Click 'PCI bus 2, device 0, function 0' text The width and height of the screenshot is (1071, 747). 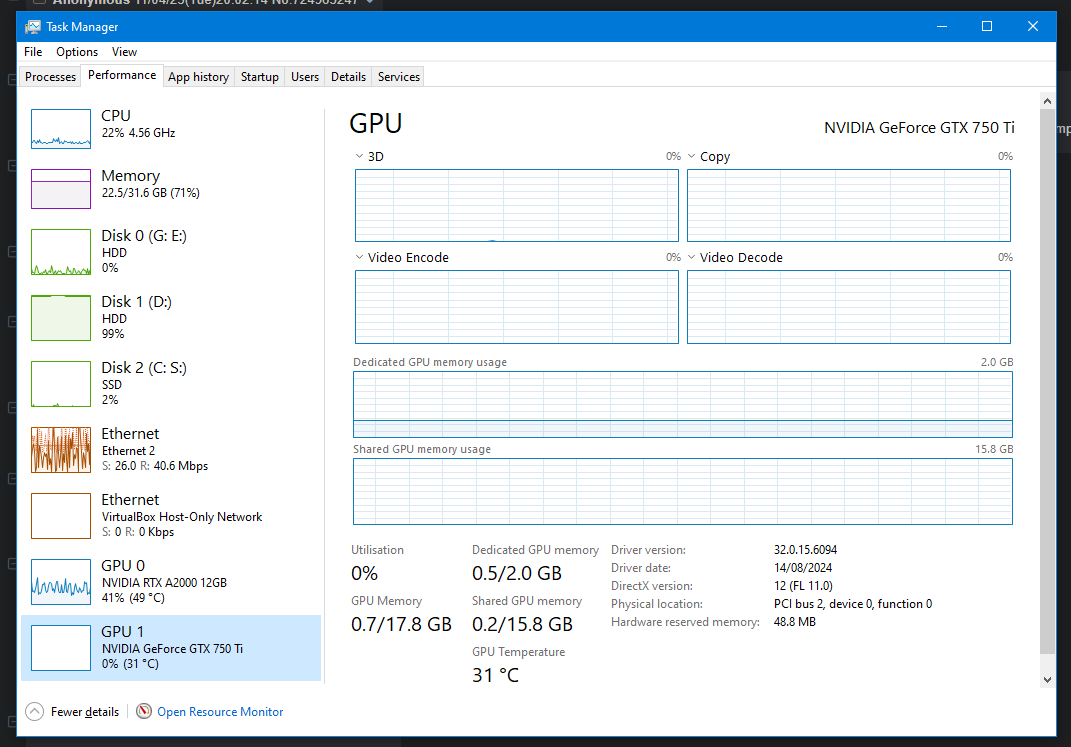click(853, 604)
